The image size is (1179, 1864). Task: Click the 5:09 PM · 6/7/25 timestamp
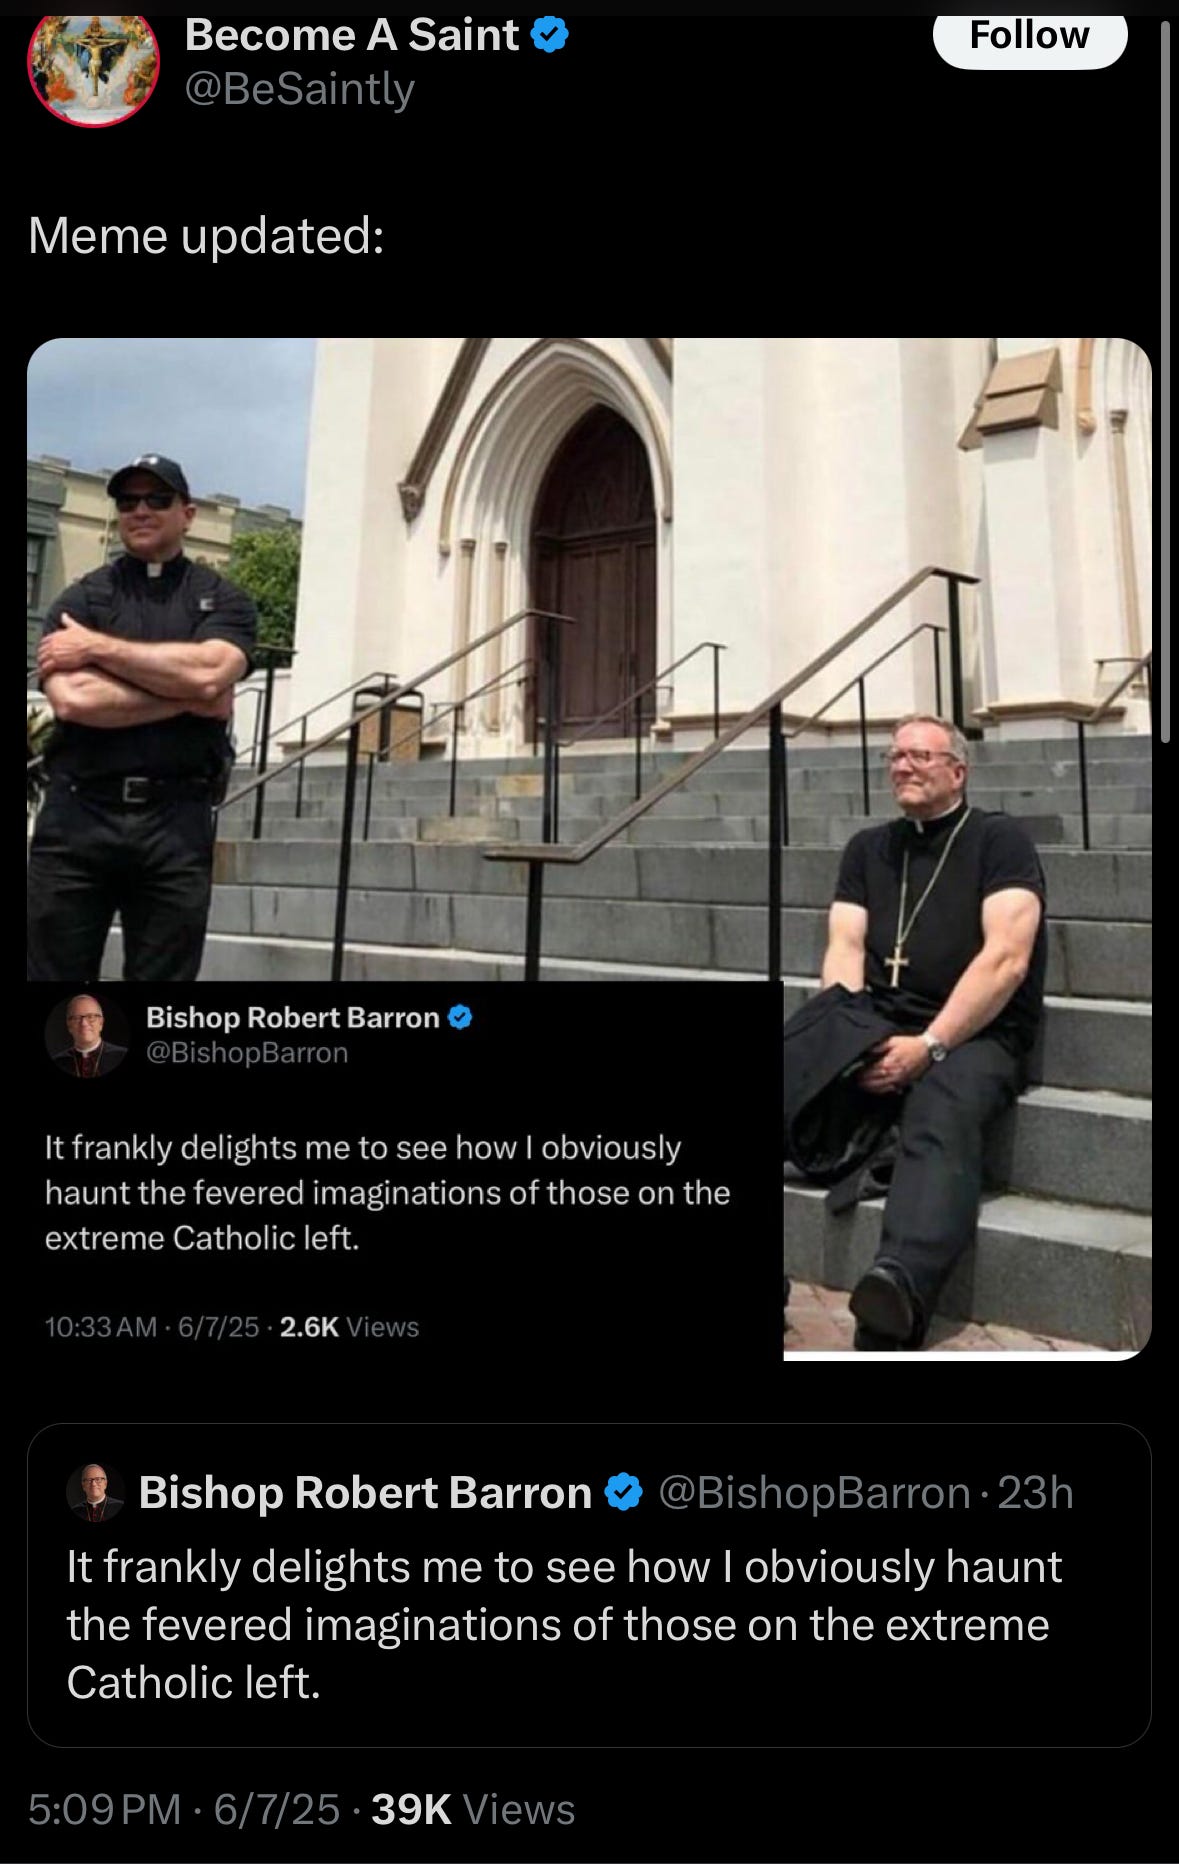[x=184, y=1809]
